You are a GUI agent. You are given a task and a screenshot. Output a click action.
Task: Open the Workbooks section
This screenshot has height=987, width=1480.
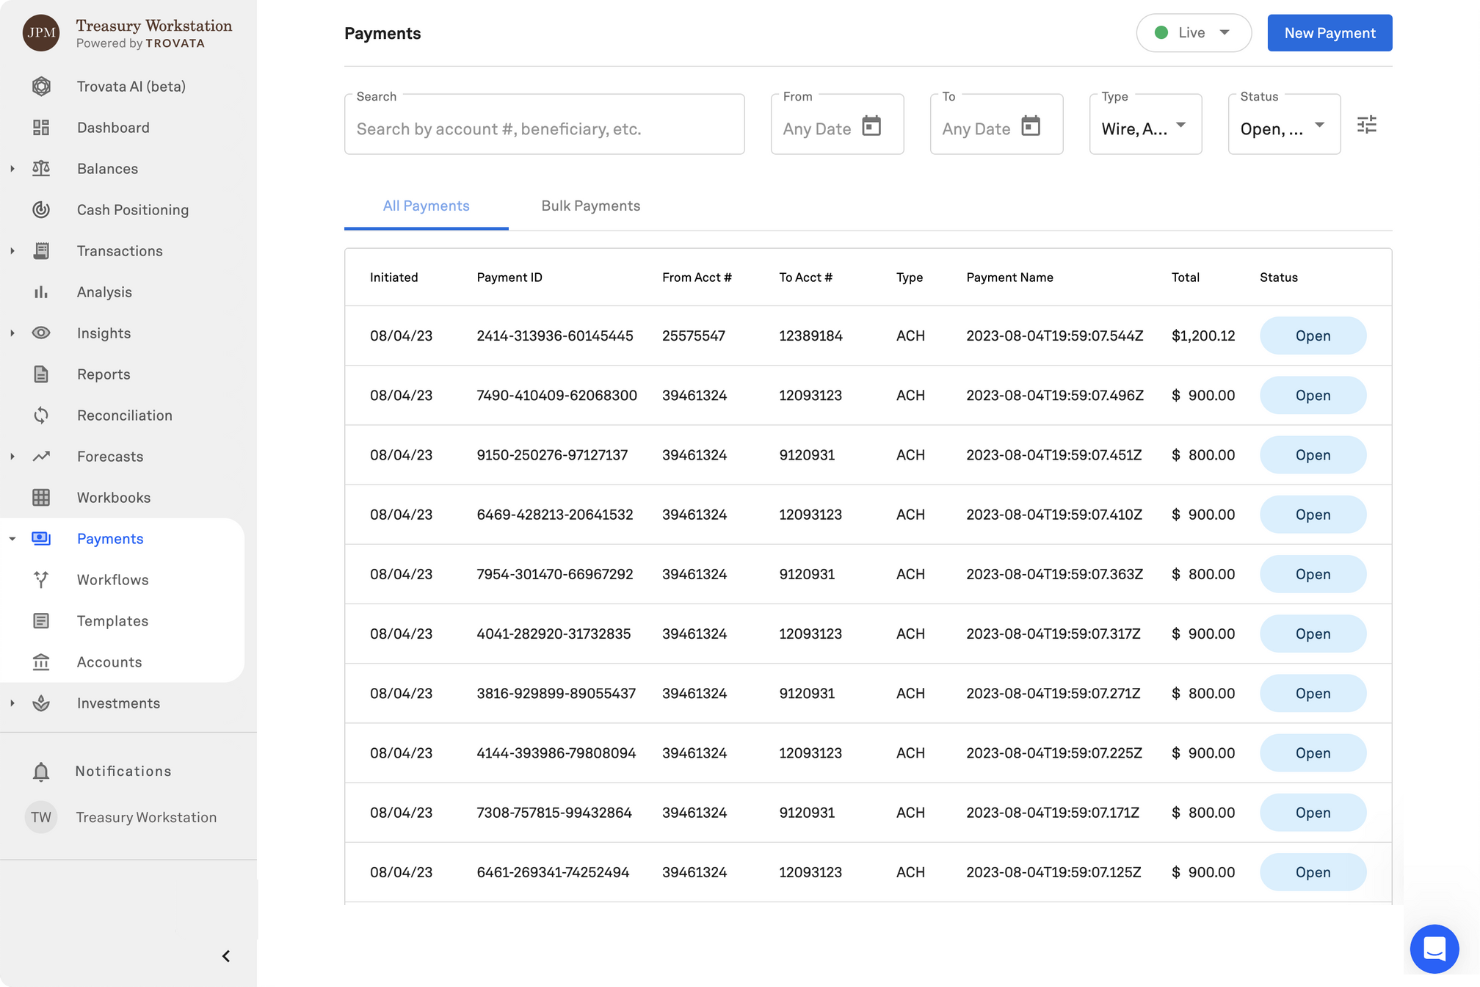pos(111,497)
